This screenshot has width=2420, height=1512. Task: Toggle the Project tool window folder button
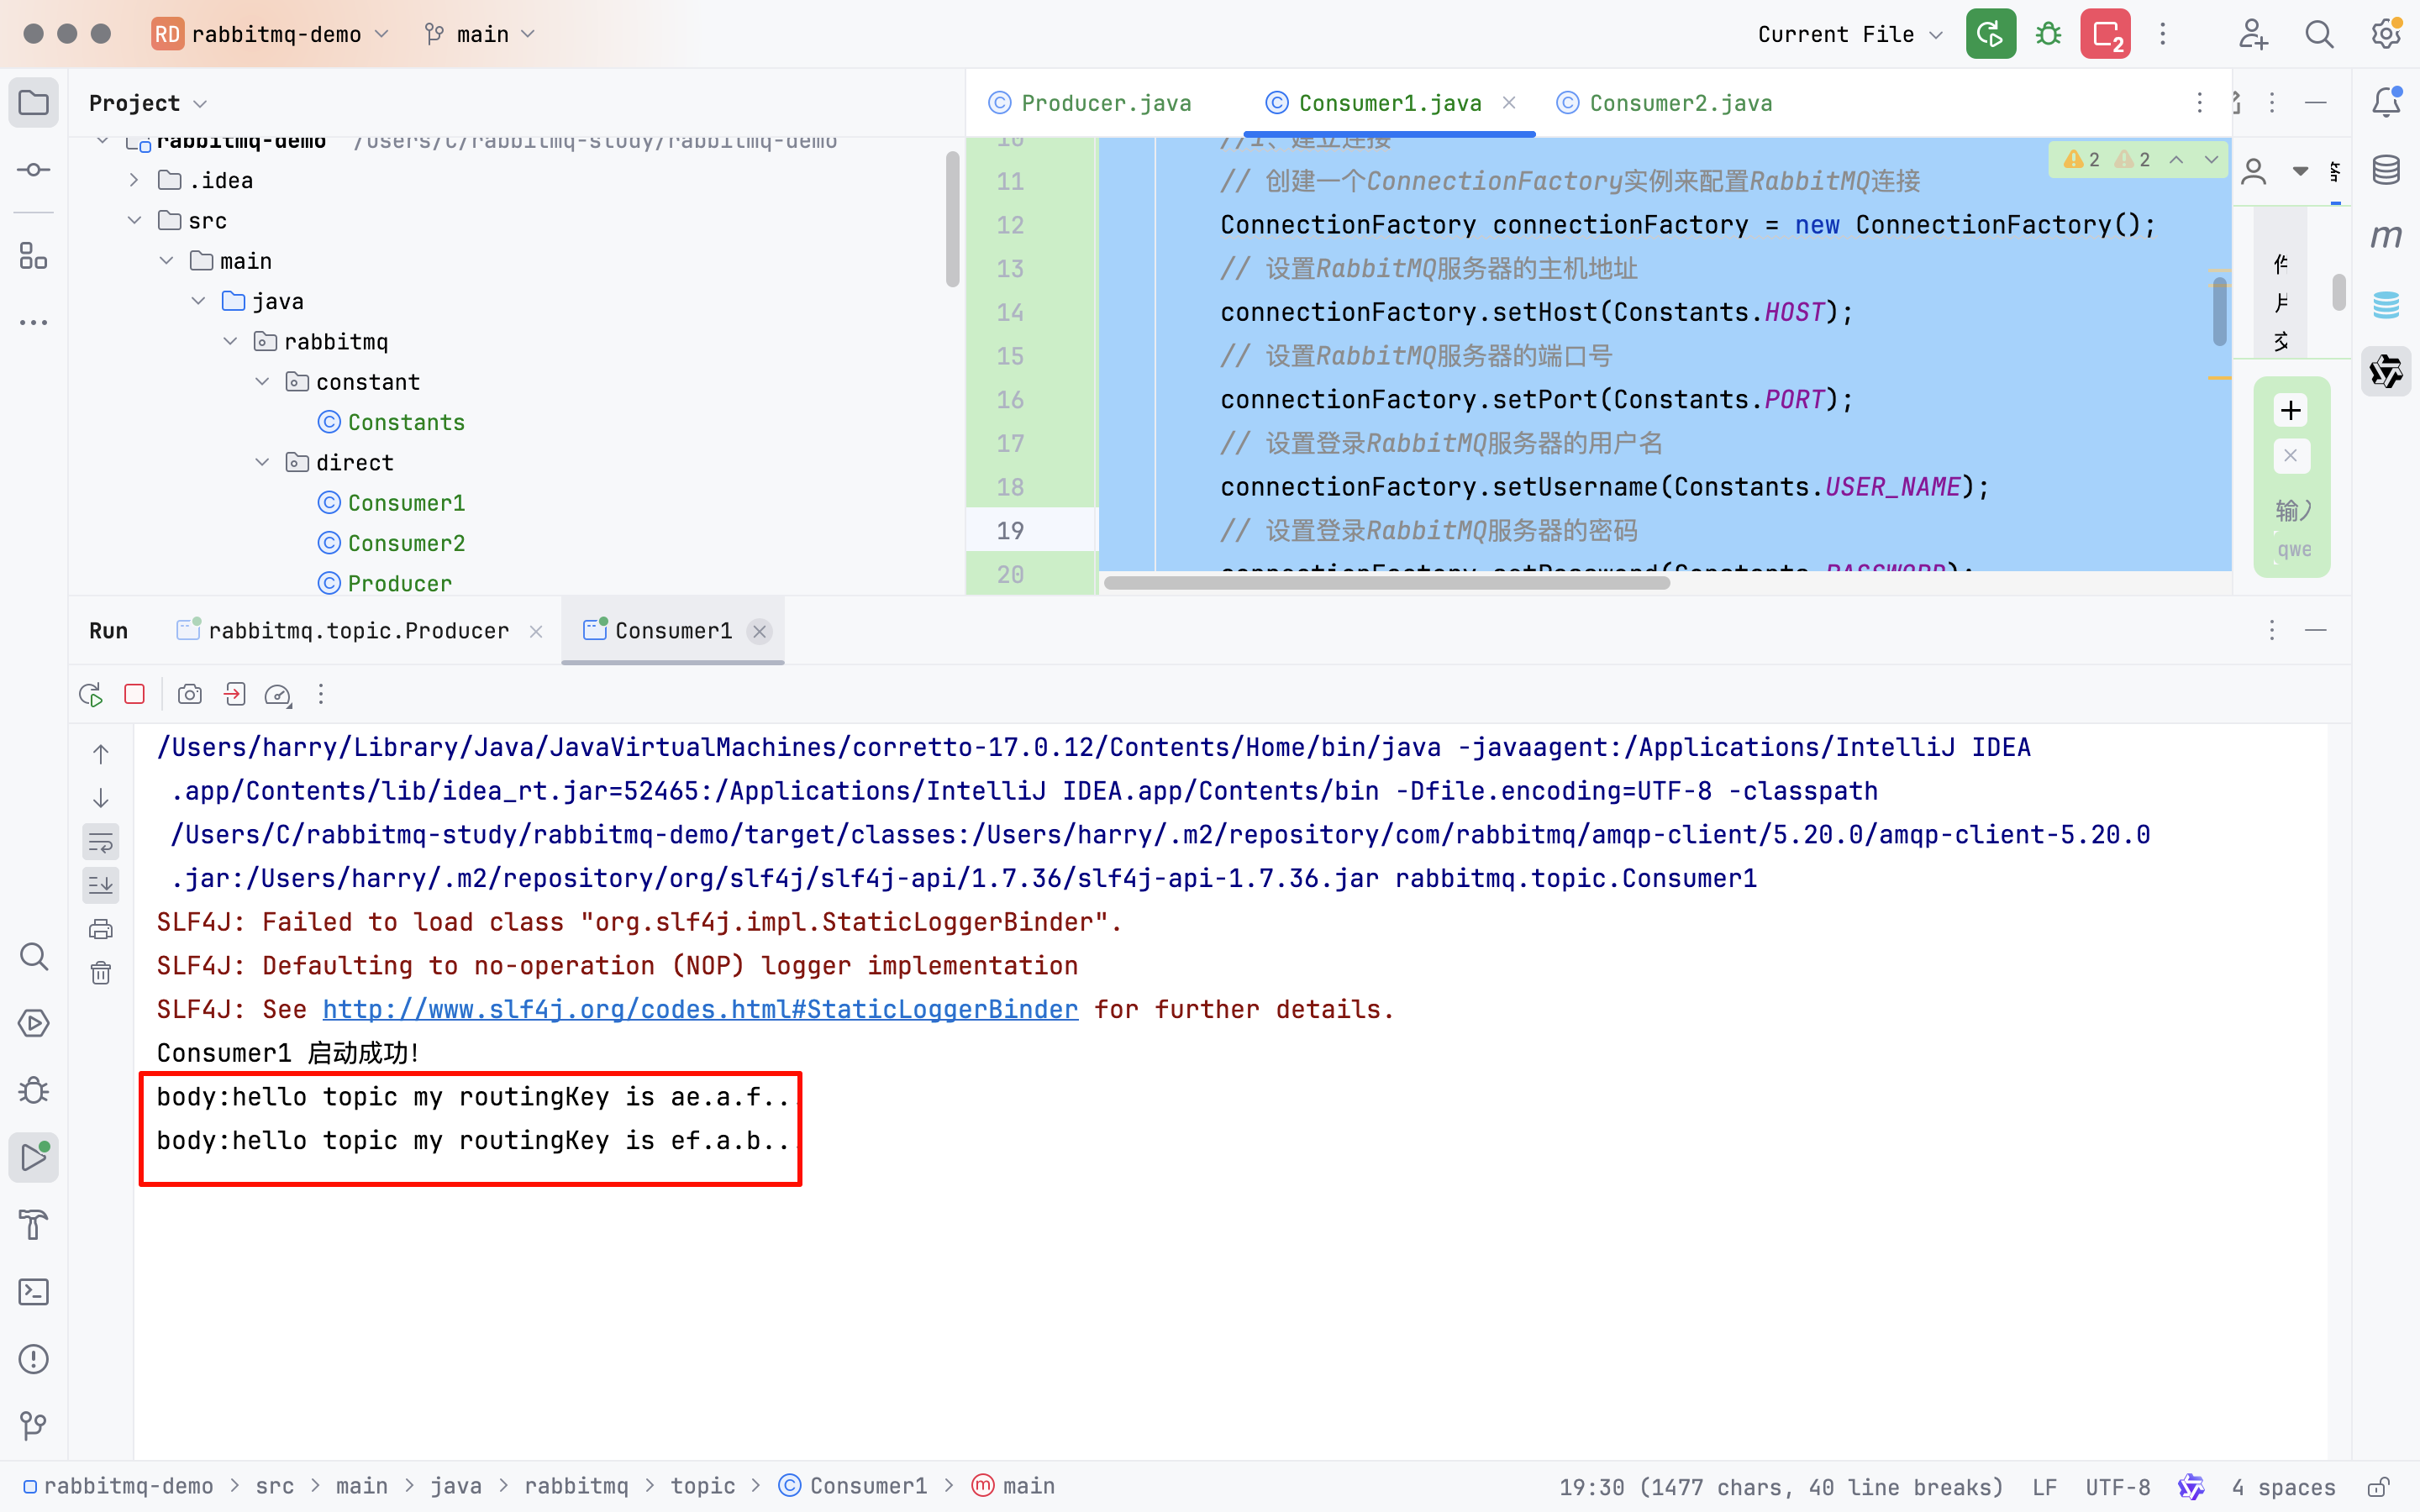point(34,103)
